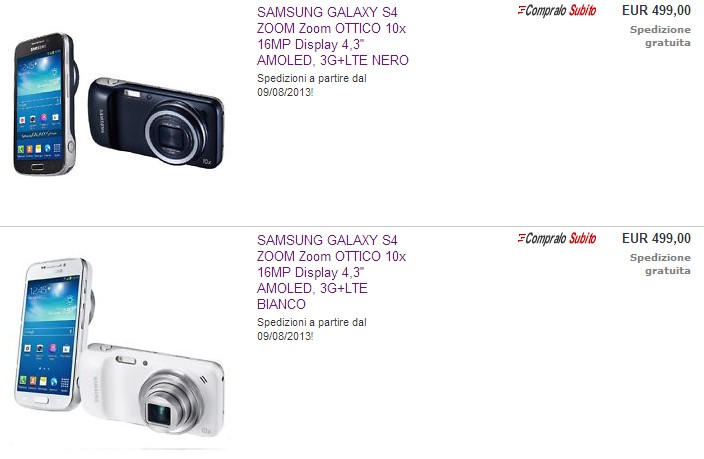
Task: Click Spedizione gratuita under the second price
Action: pyautogui.click(x=660, y=264)
